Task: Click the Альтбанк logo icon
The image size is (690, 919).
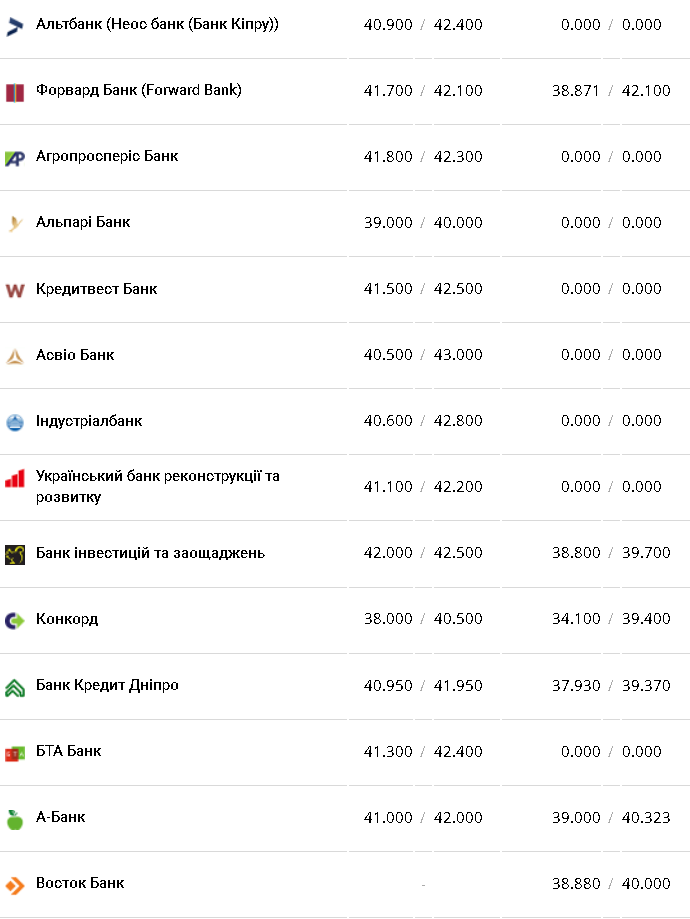Action: 15,26
